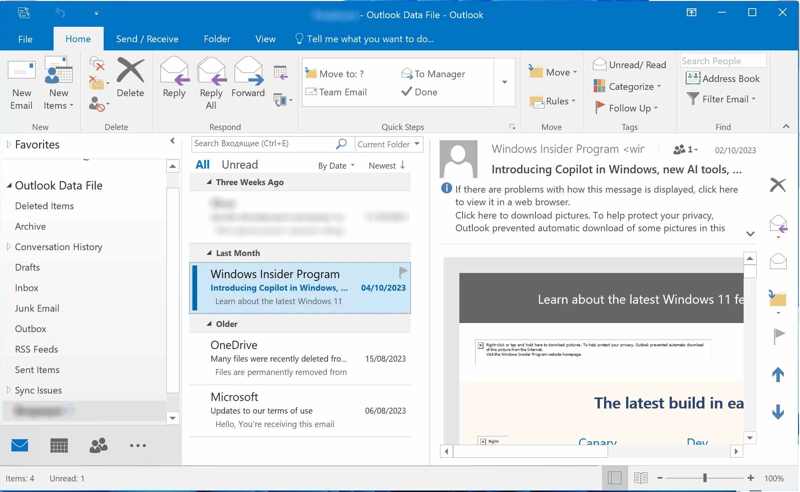Expand the Conversation History folder
Viewport: 800px width, 492px height.
point(8,247)
